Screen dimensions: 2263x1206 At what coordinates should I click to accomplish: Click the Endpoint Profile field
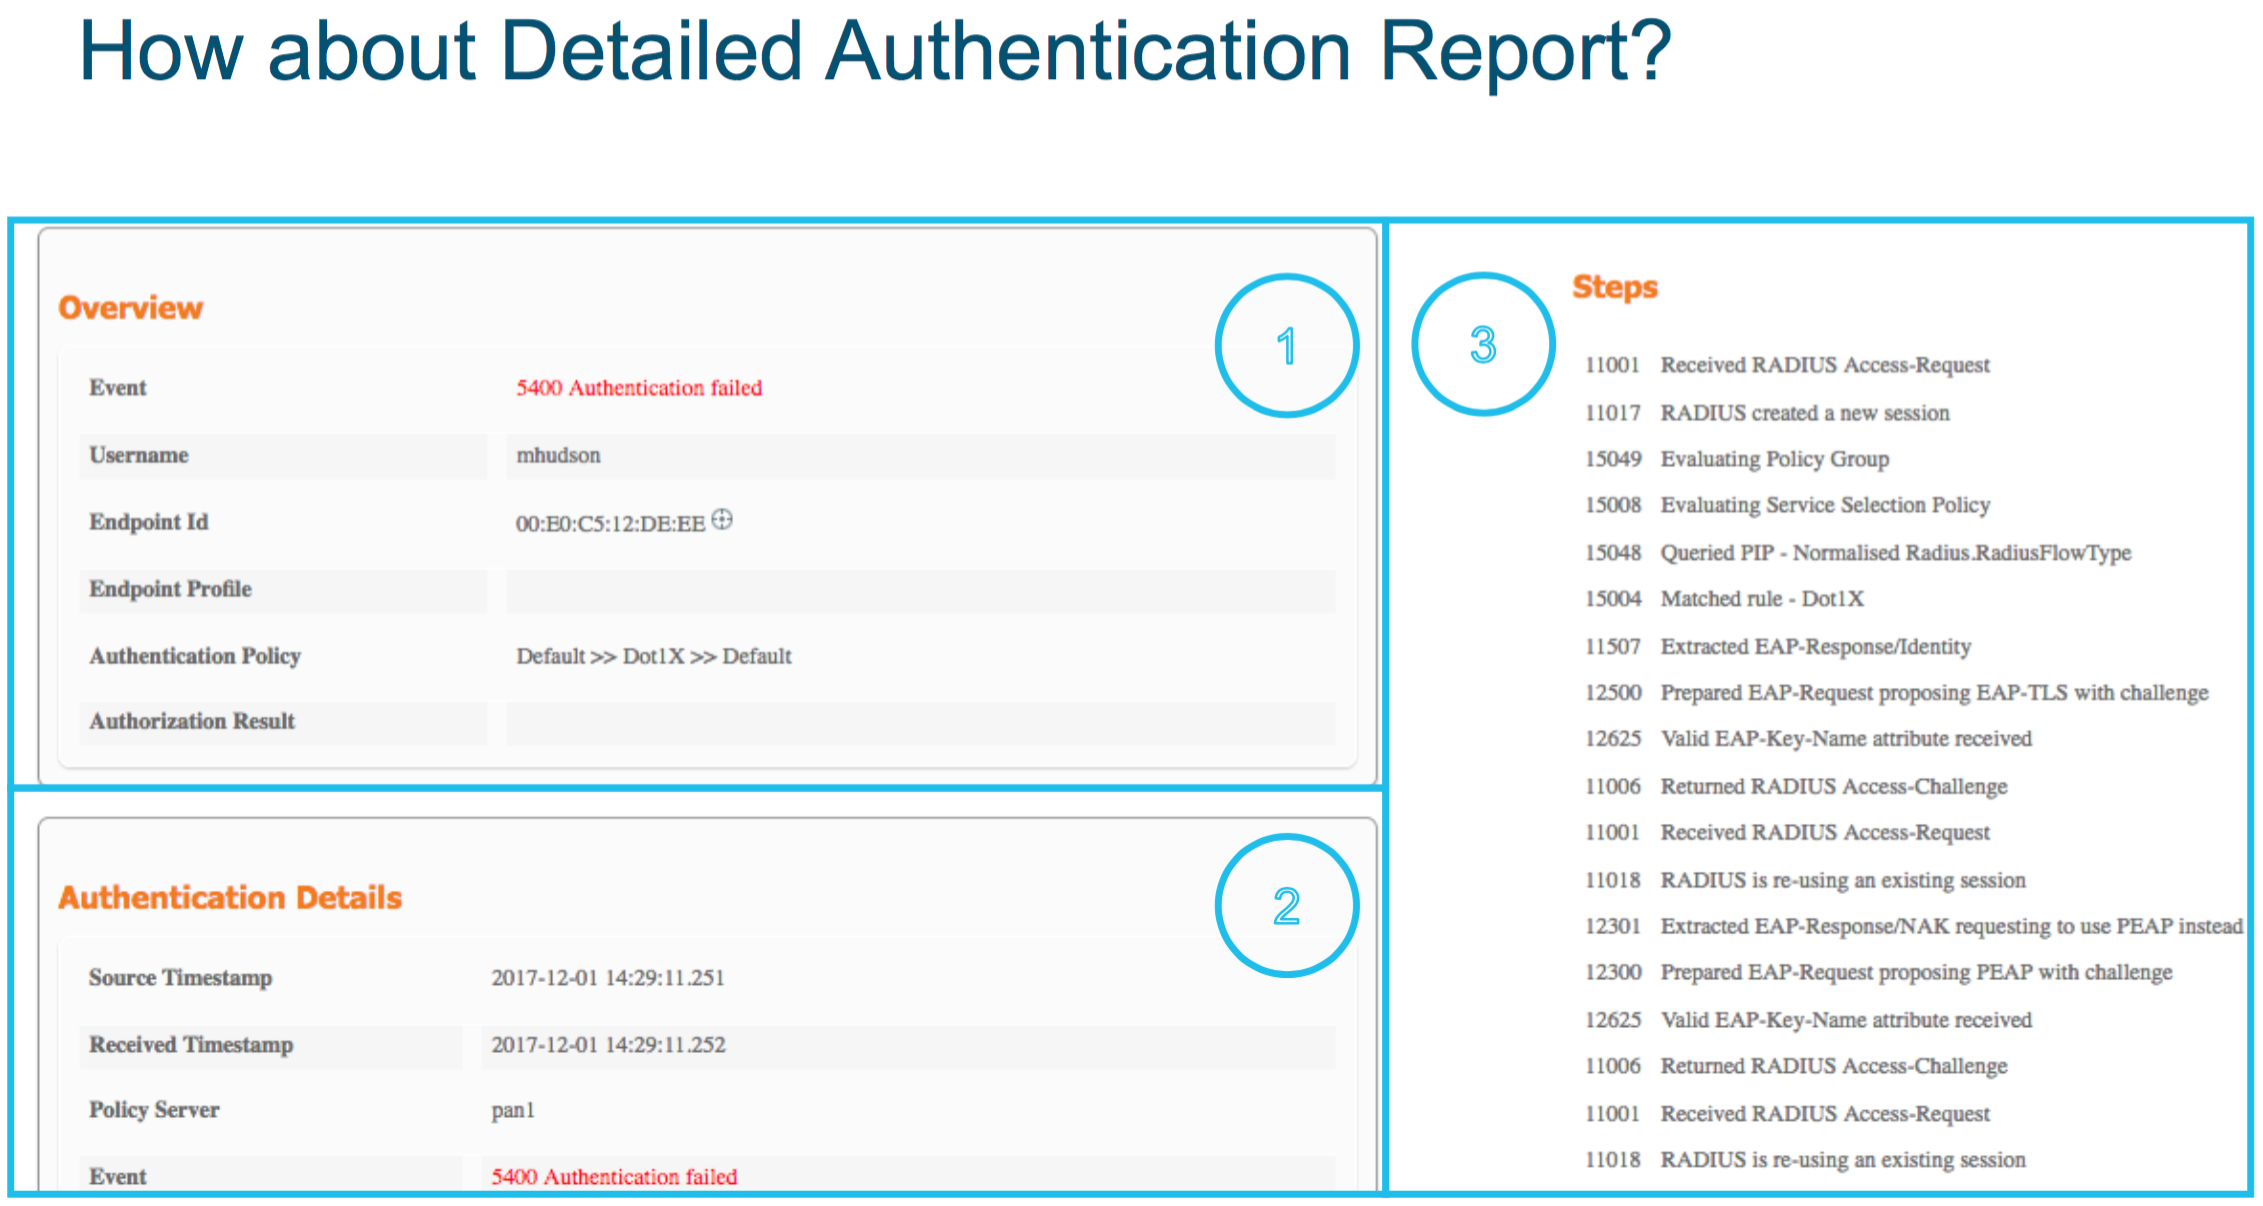pos(170,589)
